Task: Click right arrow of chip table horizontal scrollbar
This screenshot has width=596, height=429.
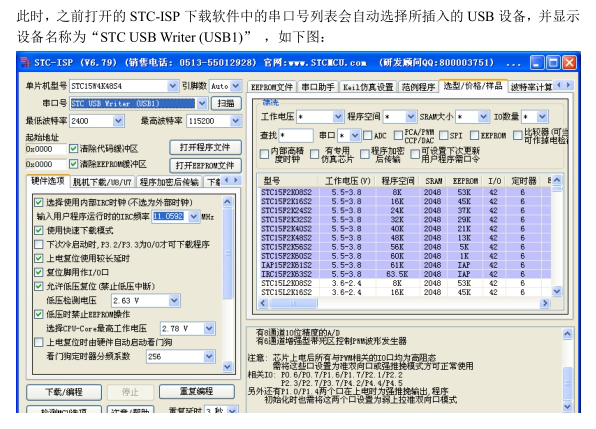Action: pos(545,303)
